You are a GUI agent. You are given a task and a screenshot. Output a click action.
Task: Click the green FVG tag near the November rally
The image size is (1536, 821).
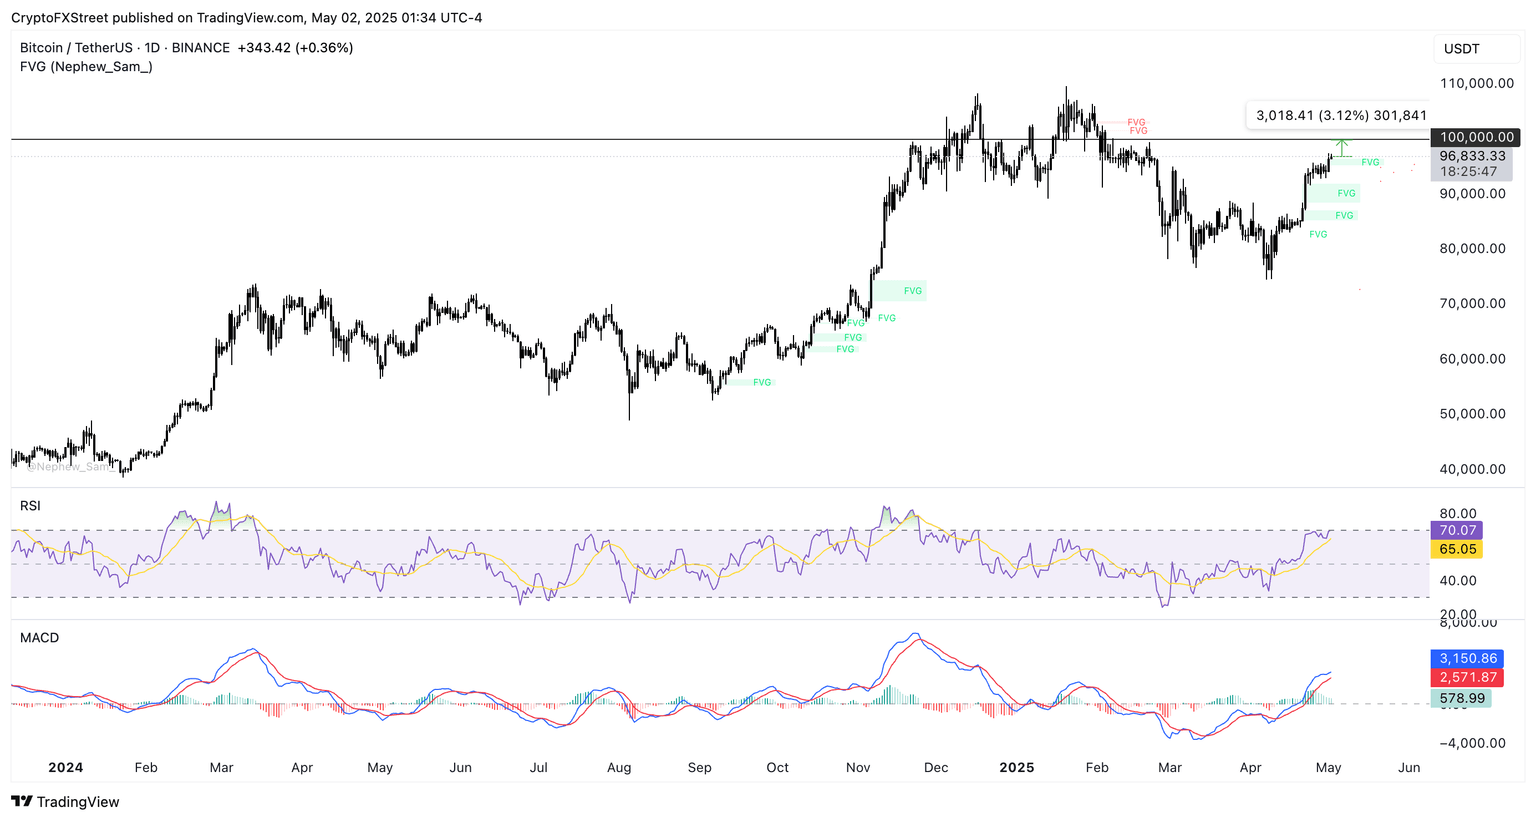point(911,291)
